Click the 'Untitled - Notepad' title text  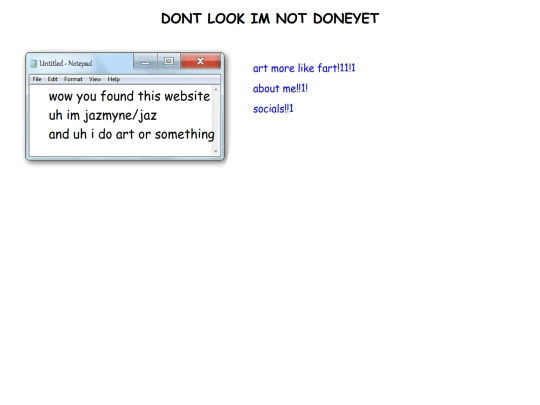click(66, 63)
